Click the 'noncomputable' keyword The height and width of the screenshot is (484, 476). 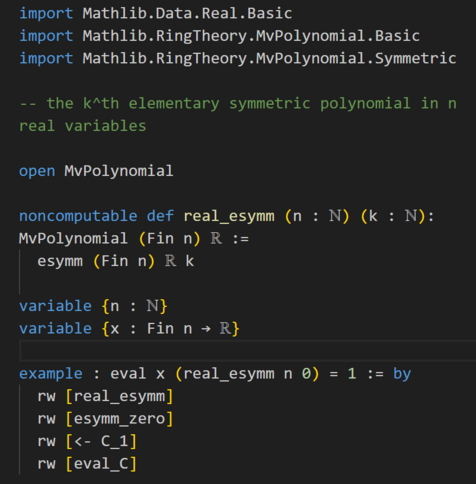[x=78, y=216]
